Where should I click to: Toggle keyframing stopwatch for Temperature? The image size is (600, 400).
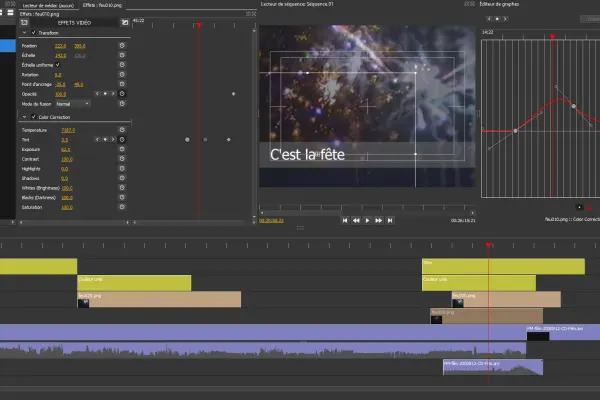[x=122, y=130]
